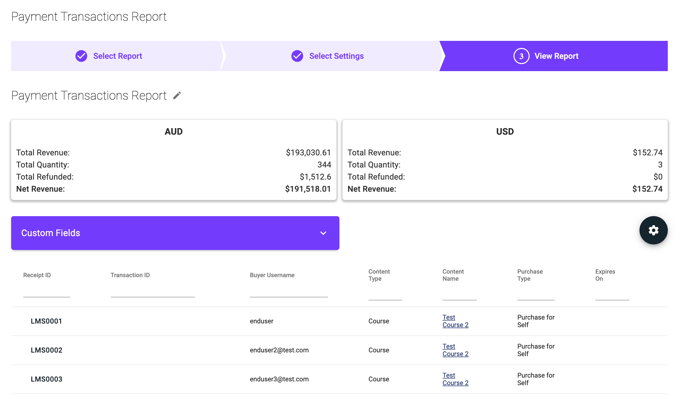Click Purchase for Self in LMS0003 row
Viewport: 688px width, 399px height.
[536, 379]
